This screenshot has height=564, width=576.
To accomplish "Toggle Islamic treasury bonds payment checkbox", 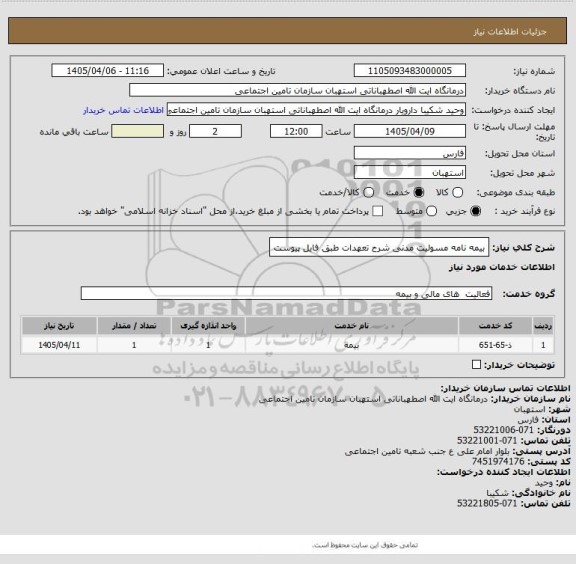I will [377, 211].
